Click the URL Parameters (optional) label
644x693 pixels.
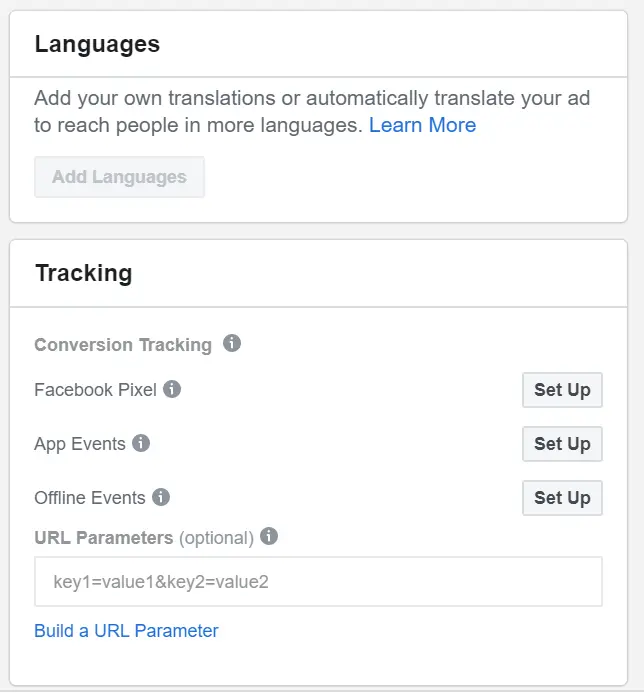point(143,538)
